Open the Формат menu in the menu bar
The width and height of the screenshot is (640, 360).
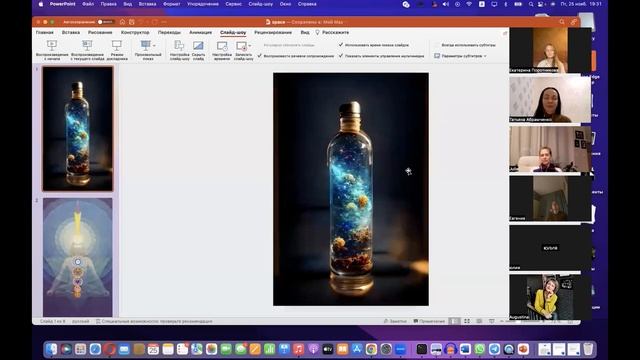click(x=172, y=4)
